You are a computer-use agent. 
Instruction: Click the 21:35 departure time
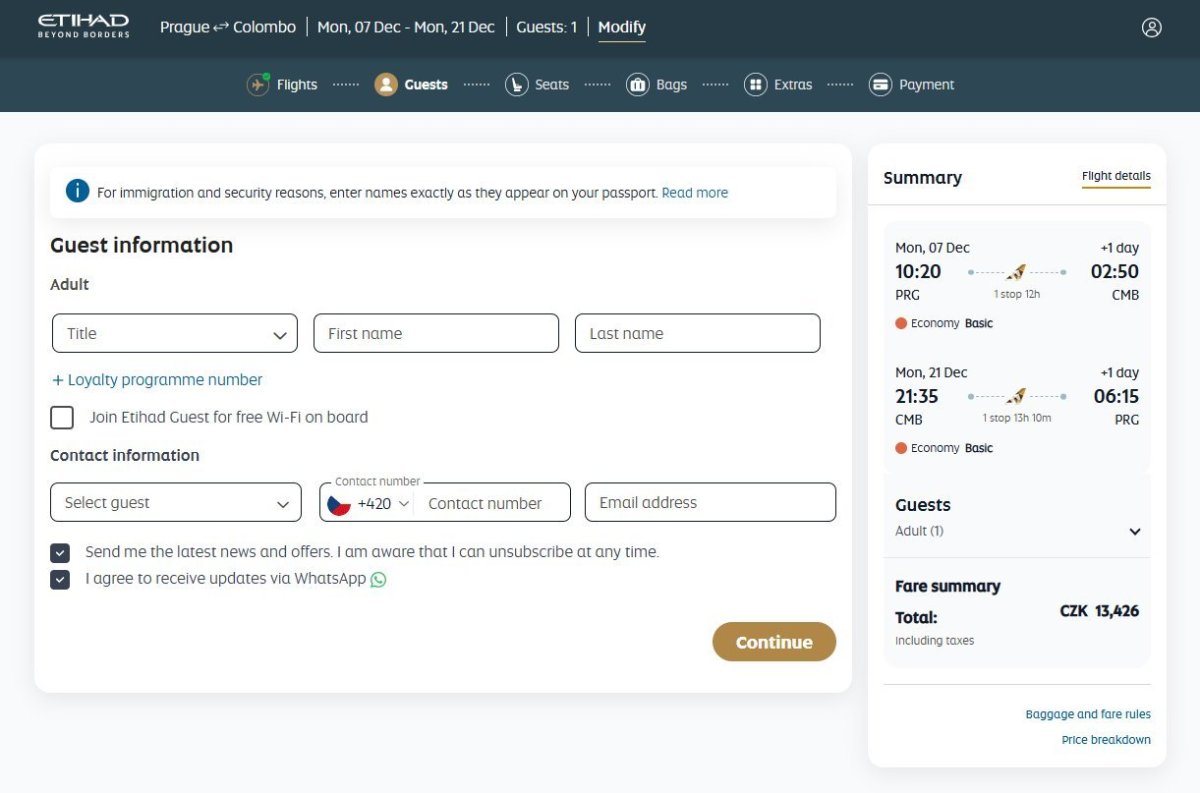[917, 396]
